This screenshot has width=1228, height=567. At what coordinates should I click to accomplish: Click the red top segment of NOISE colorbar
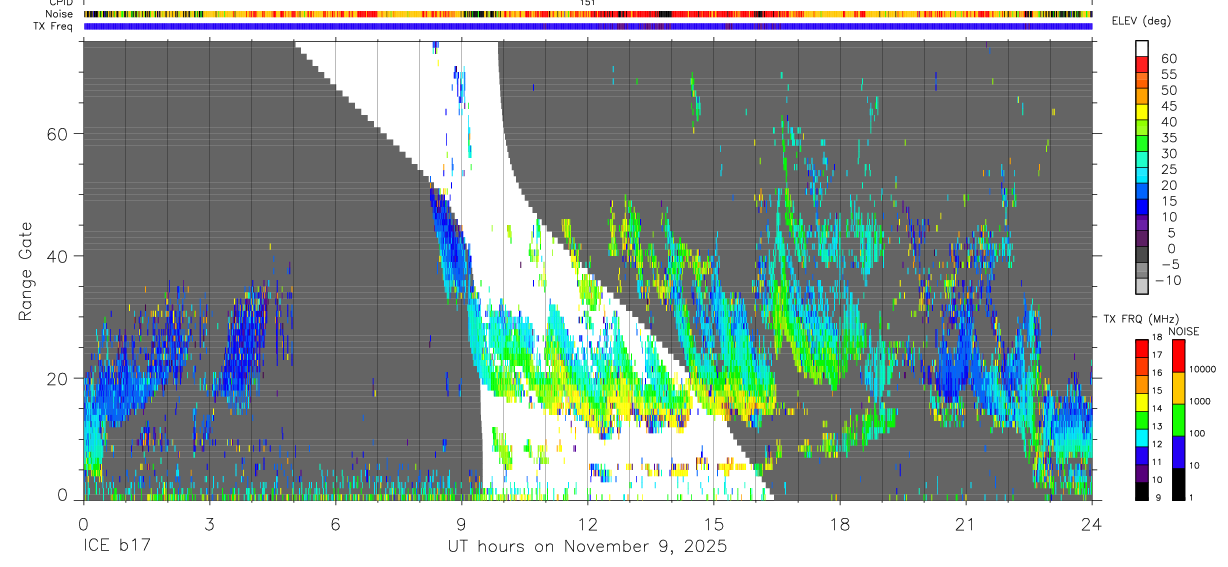coord(1179,356)
